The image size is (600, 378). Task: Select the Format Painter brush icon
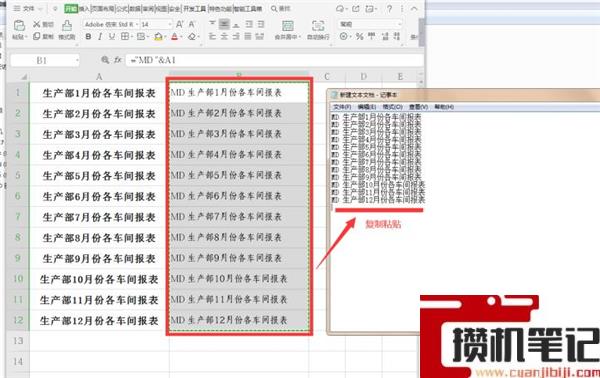coord(67,25)
